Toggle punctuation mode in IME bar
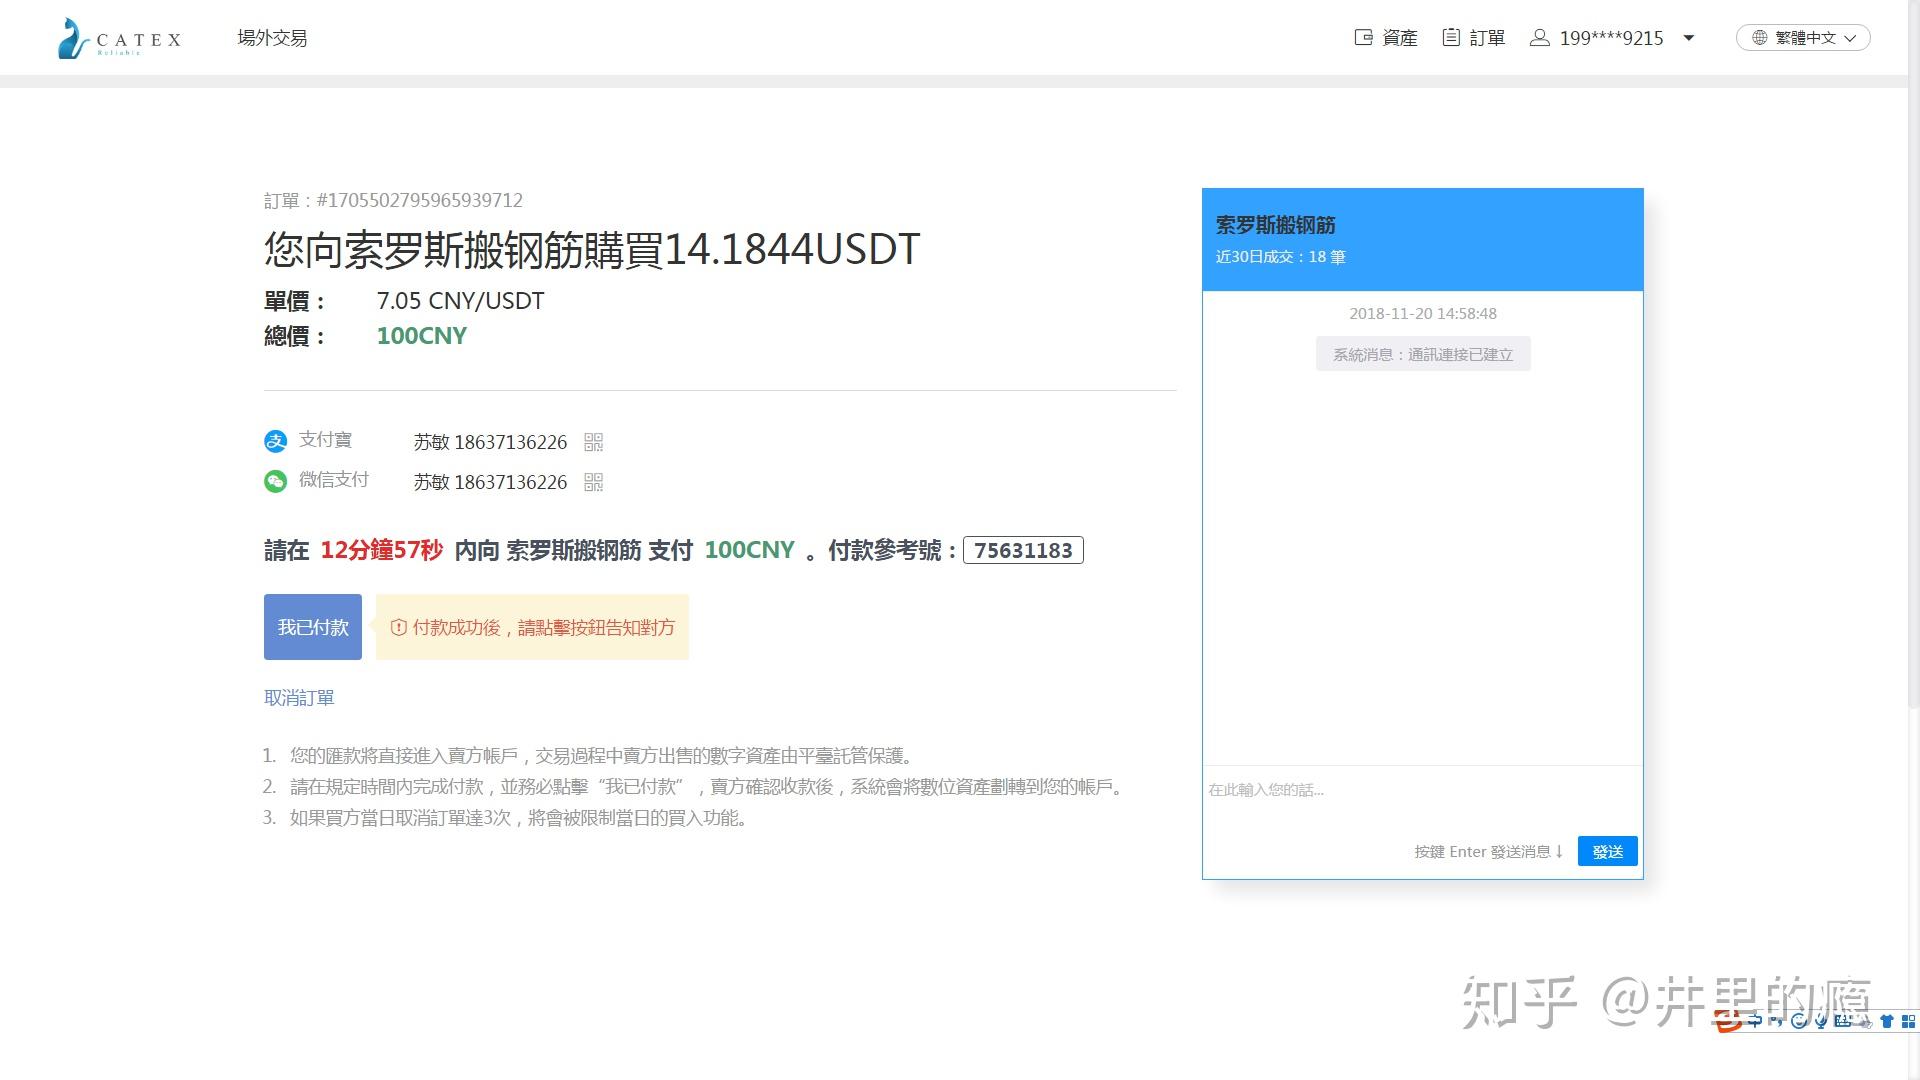This screenshot has height=1080, width=1920. pos(1776,1021)
